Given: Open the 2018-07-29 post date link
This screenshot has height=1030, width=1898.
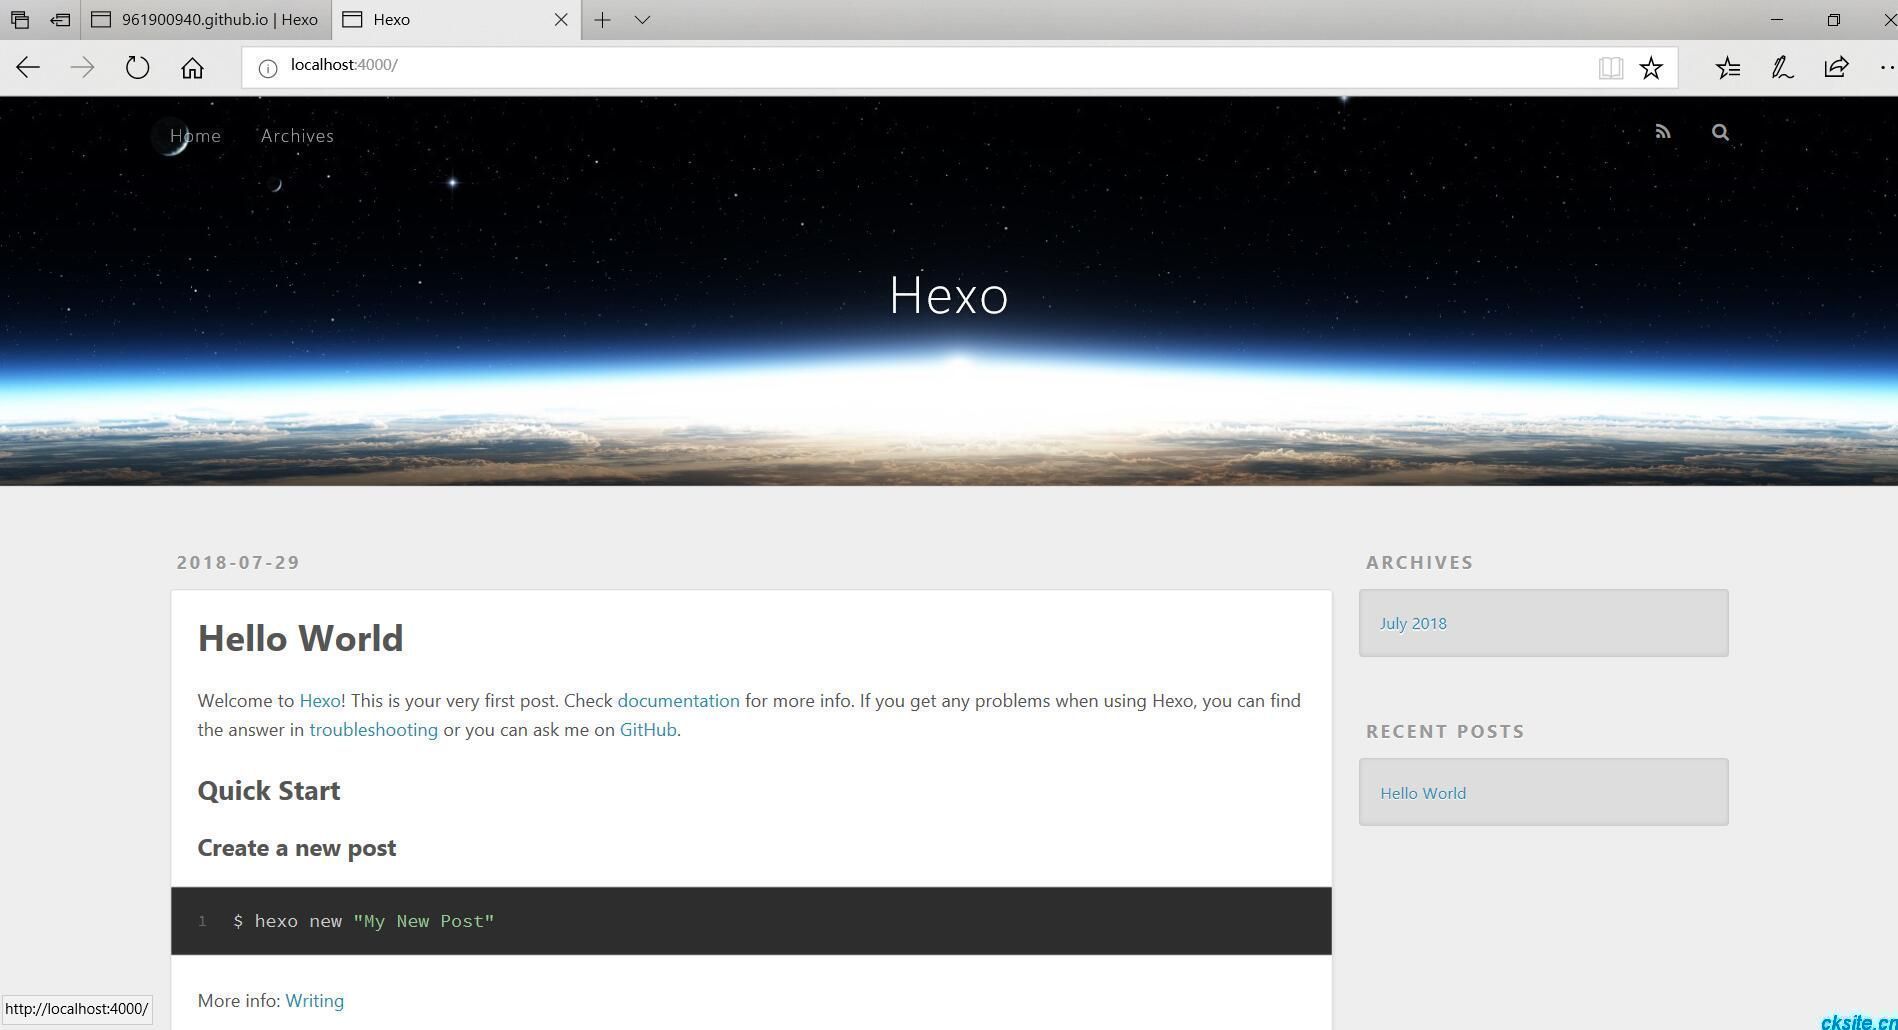Looking at the screenshot, I should tap(238, 562).
